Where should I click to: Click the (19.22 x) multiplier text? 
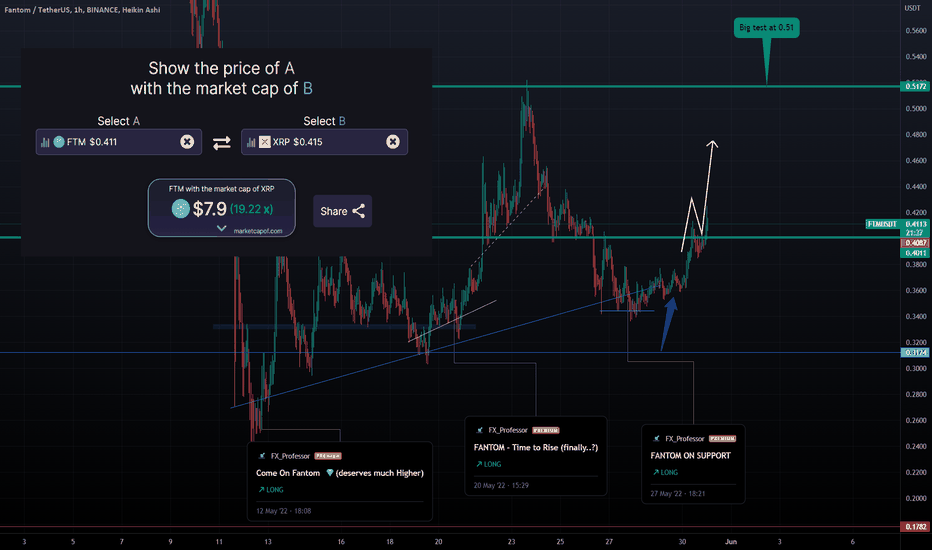251,209
